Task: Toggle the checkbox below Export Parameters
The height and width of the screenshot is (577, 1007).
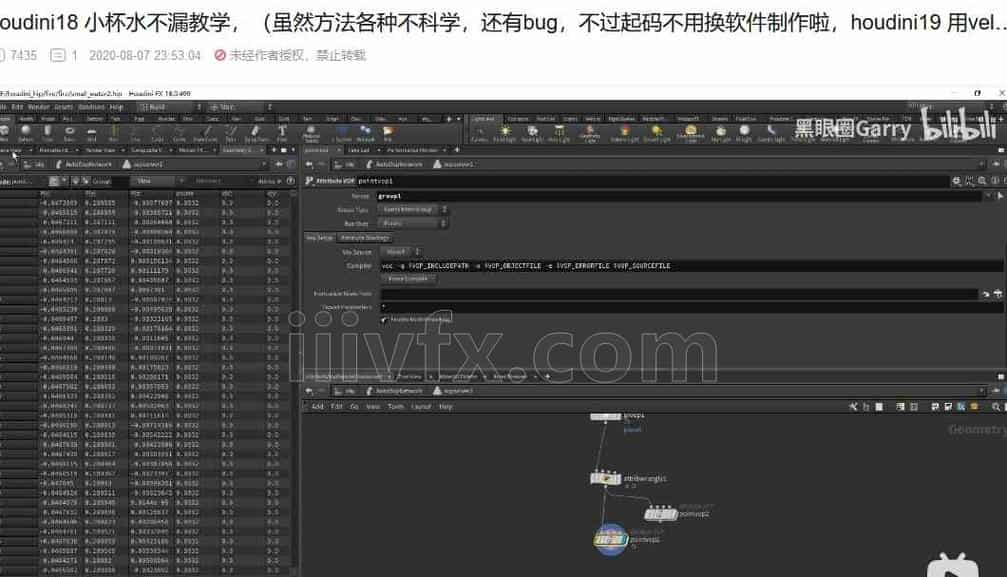Action: [384, 319]
